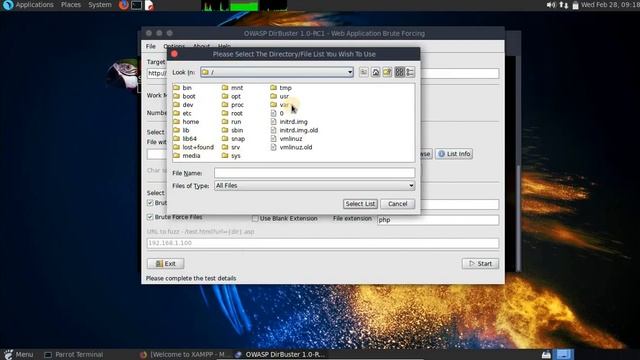Select the mnt folder

pos(232,88)
